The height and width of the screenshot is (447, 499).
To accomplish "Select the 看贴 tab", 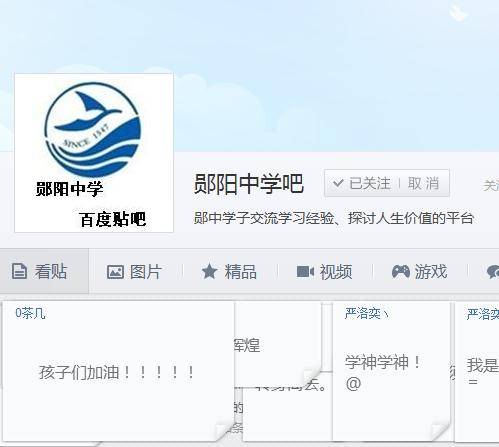I will click(44, 271).
